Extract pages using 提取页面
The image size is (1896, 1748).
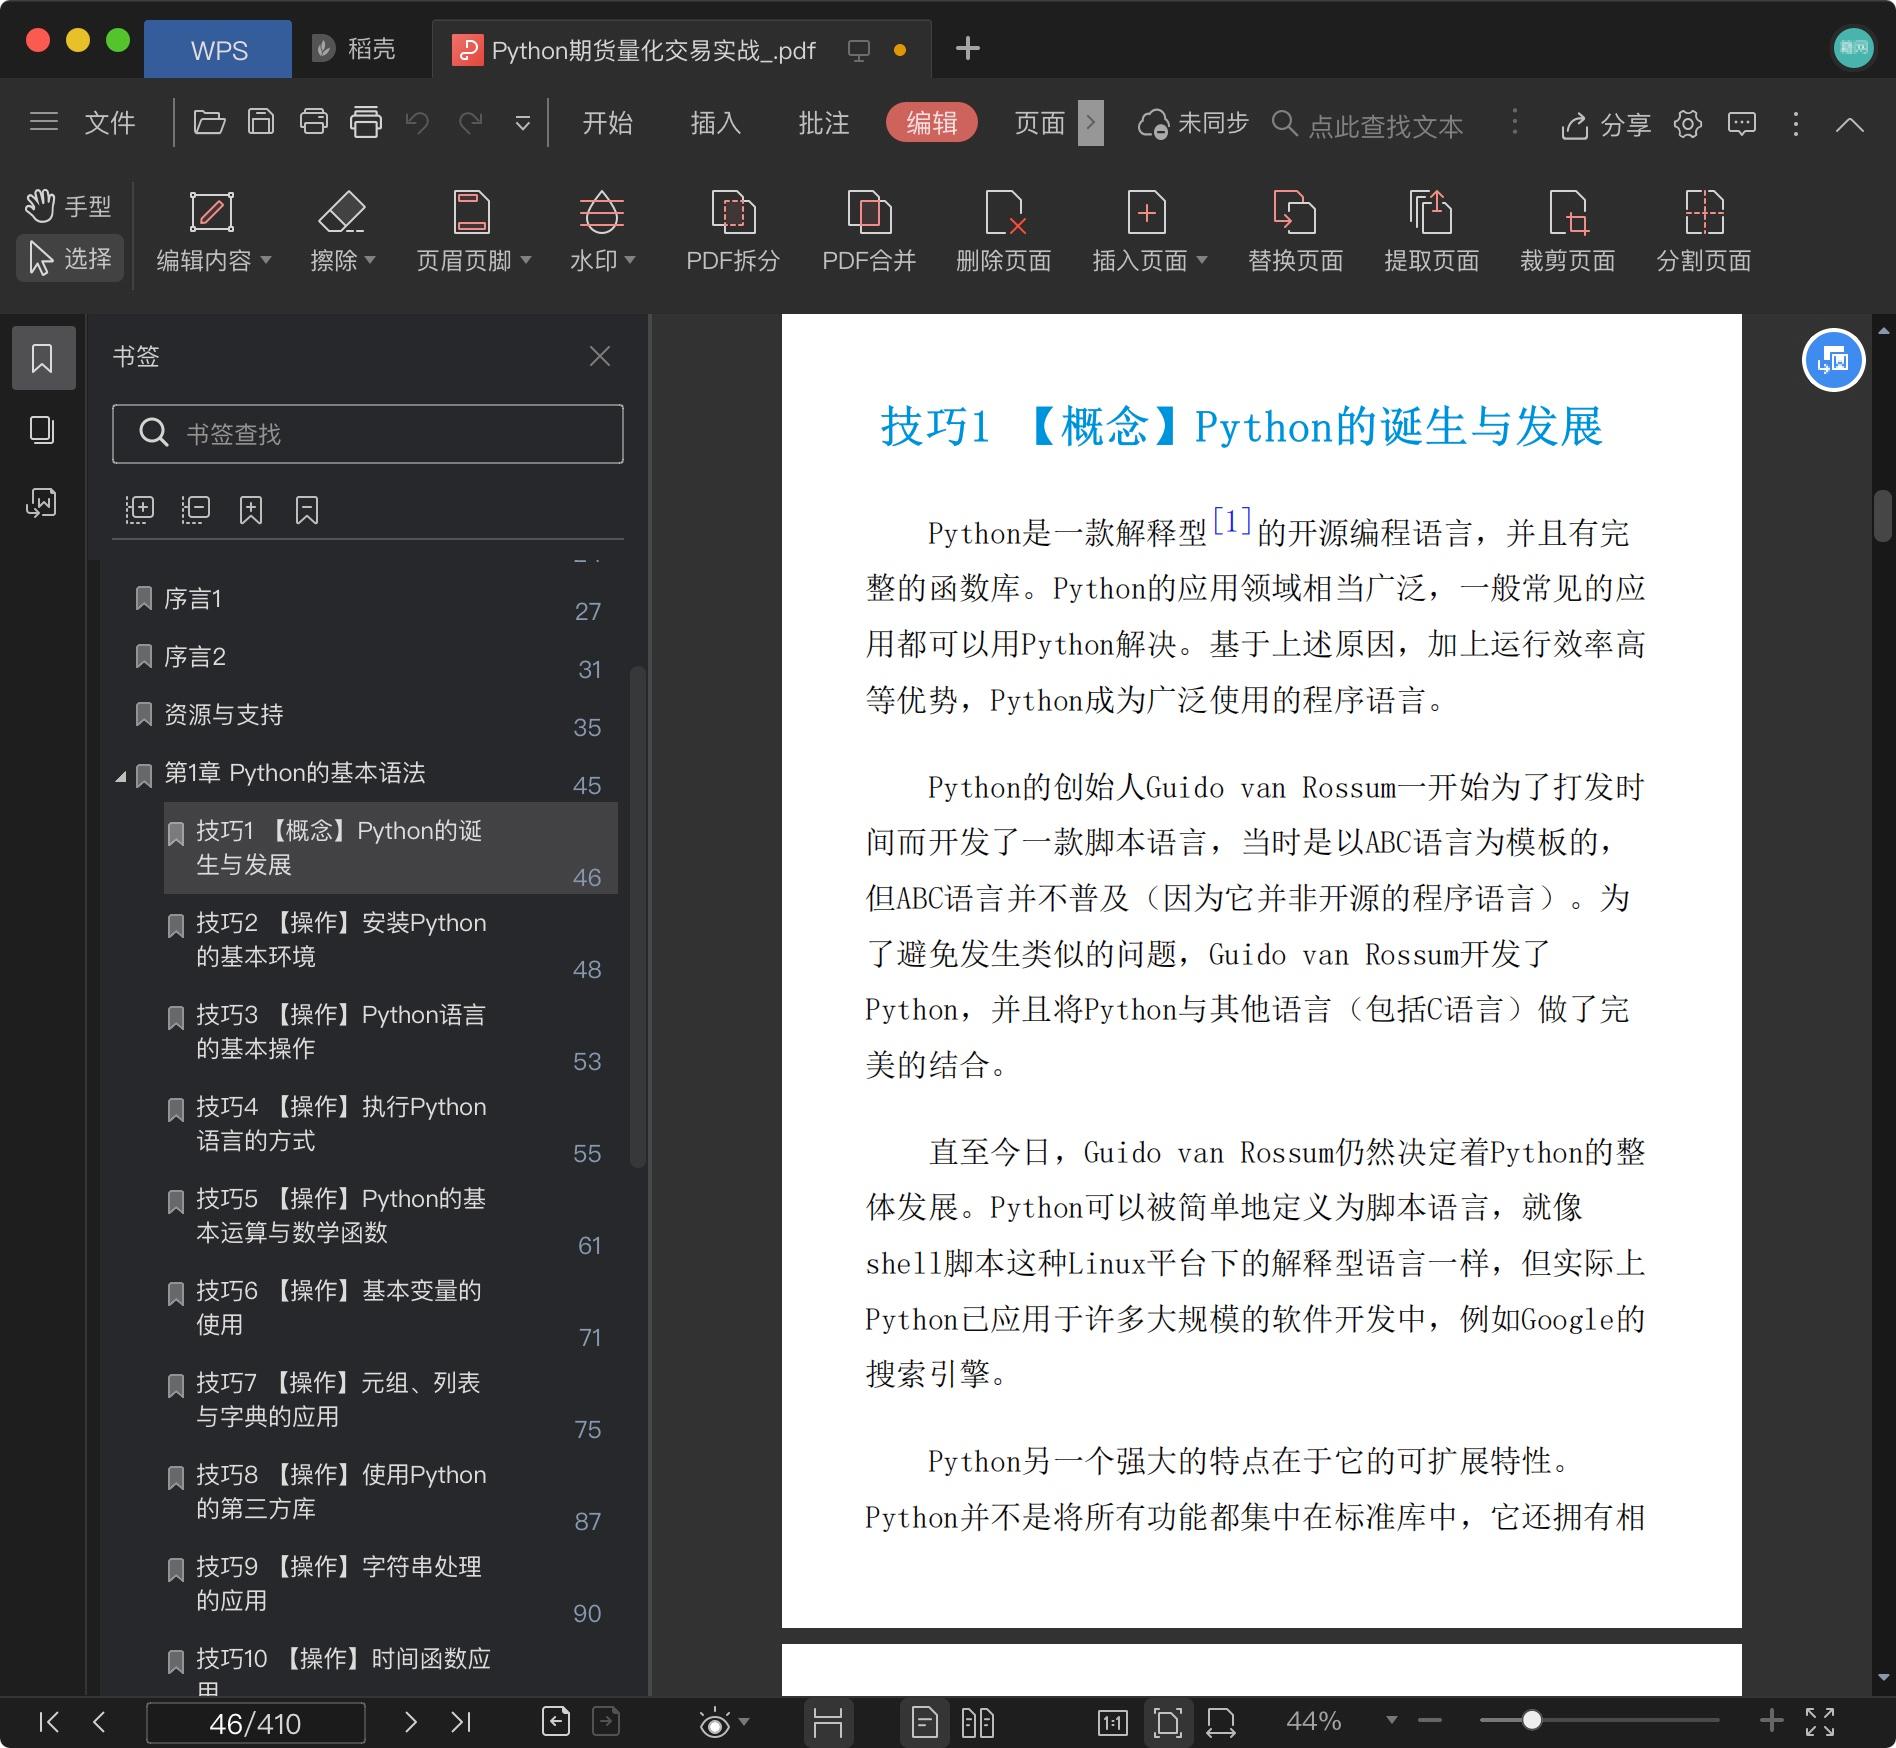(1431, 232)
